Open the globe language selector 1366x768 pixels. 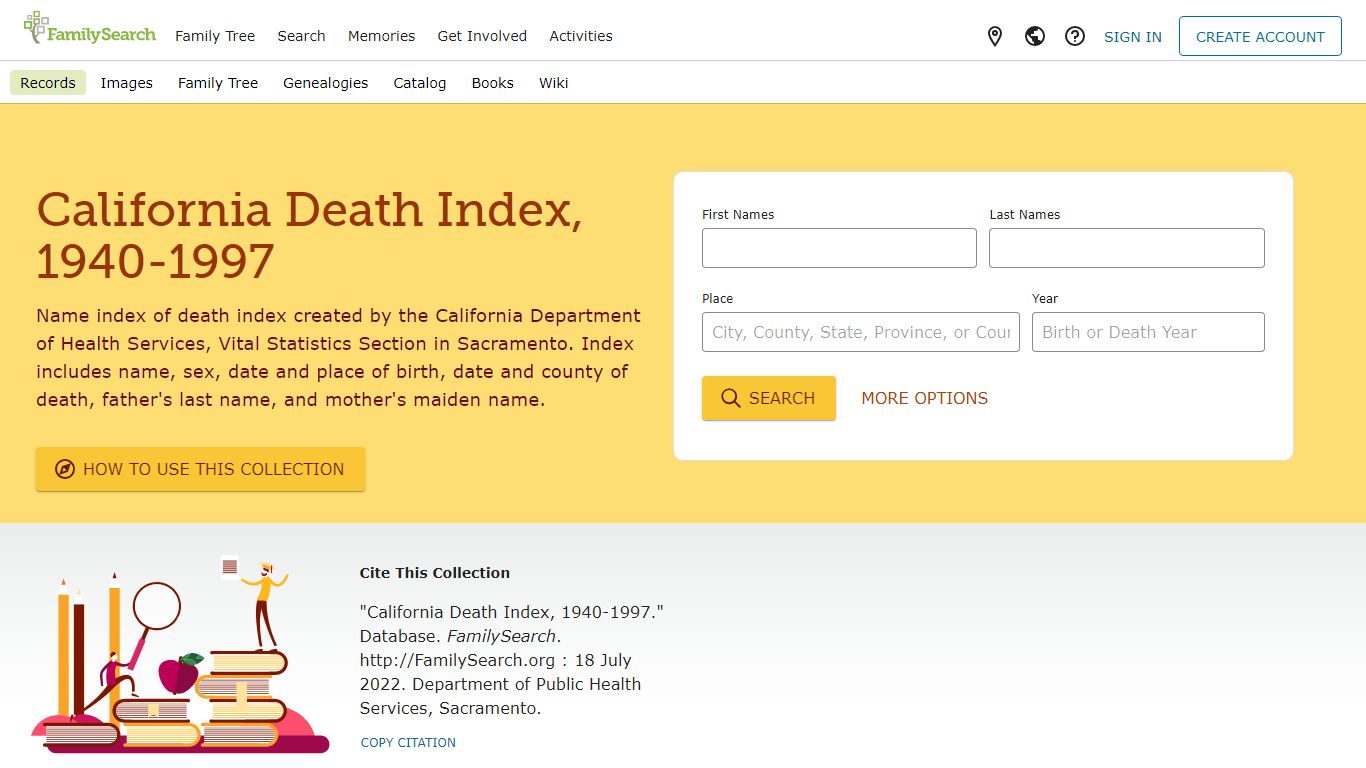[1035, 37]
